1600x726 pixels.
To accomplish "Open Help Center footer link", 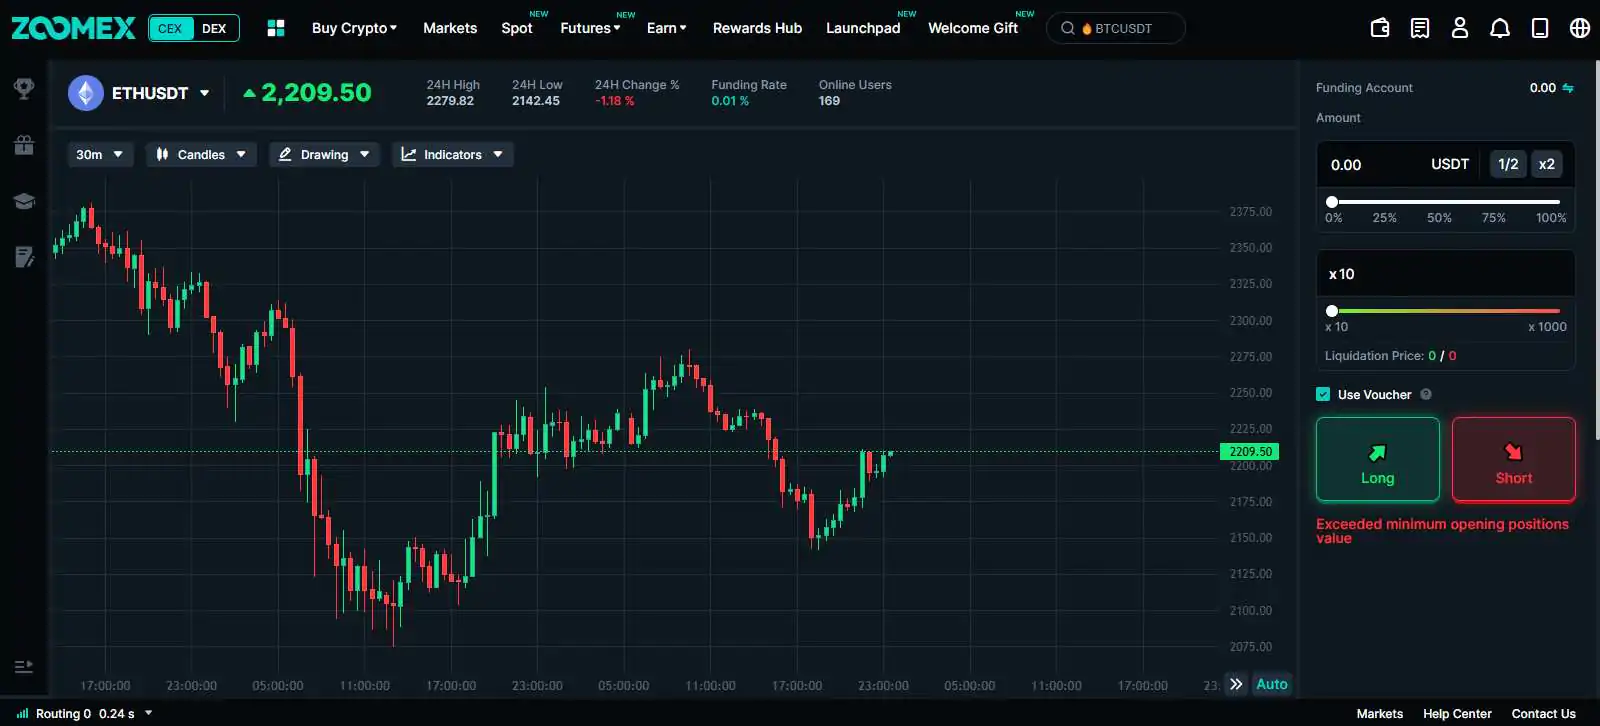I will click(1457, 714).
